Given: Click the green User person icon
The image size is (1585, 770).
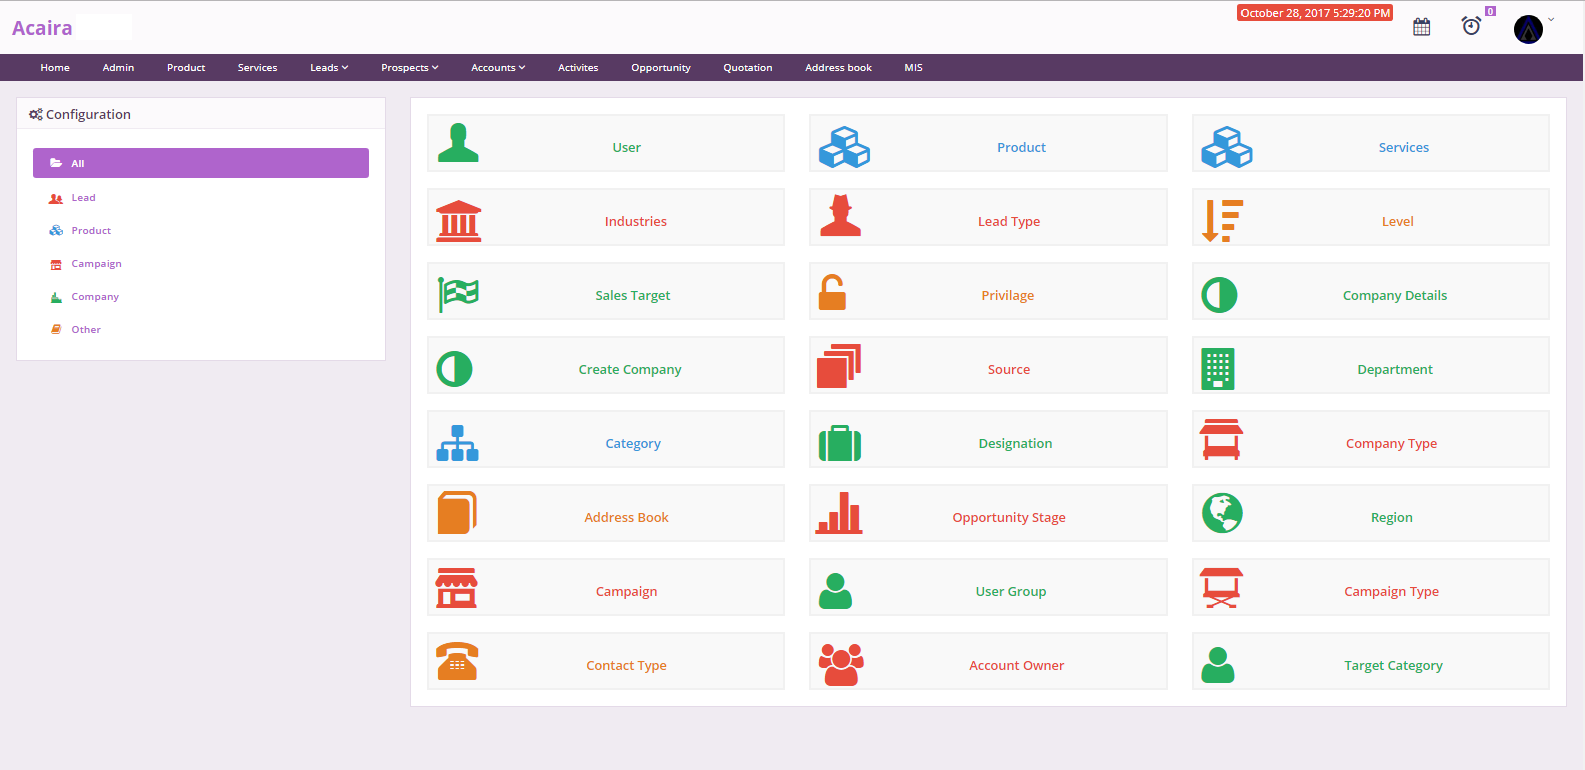Looking at the screenshot, I should (x=458, y=143).
